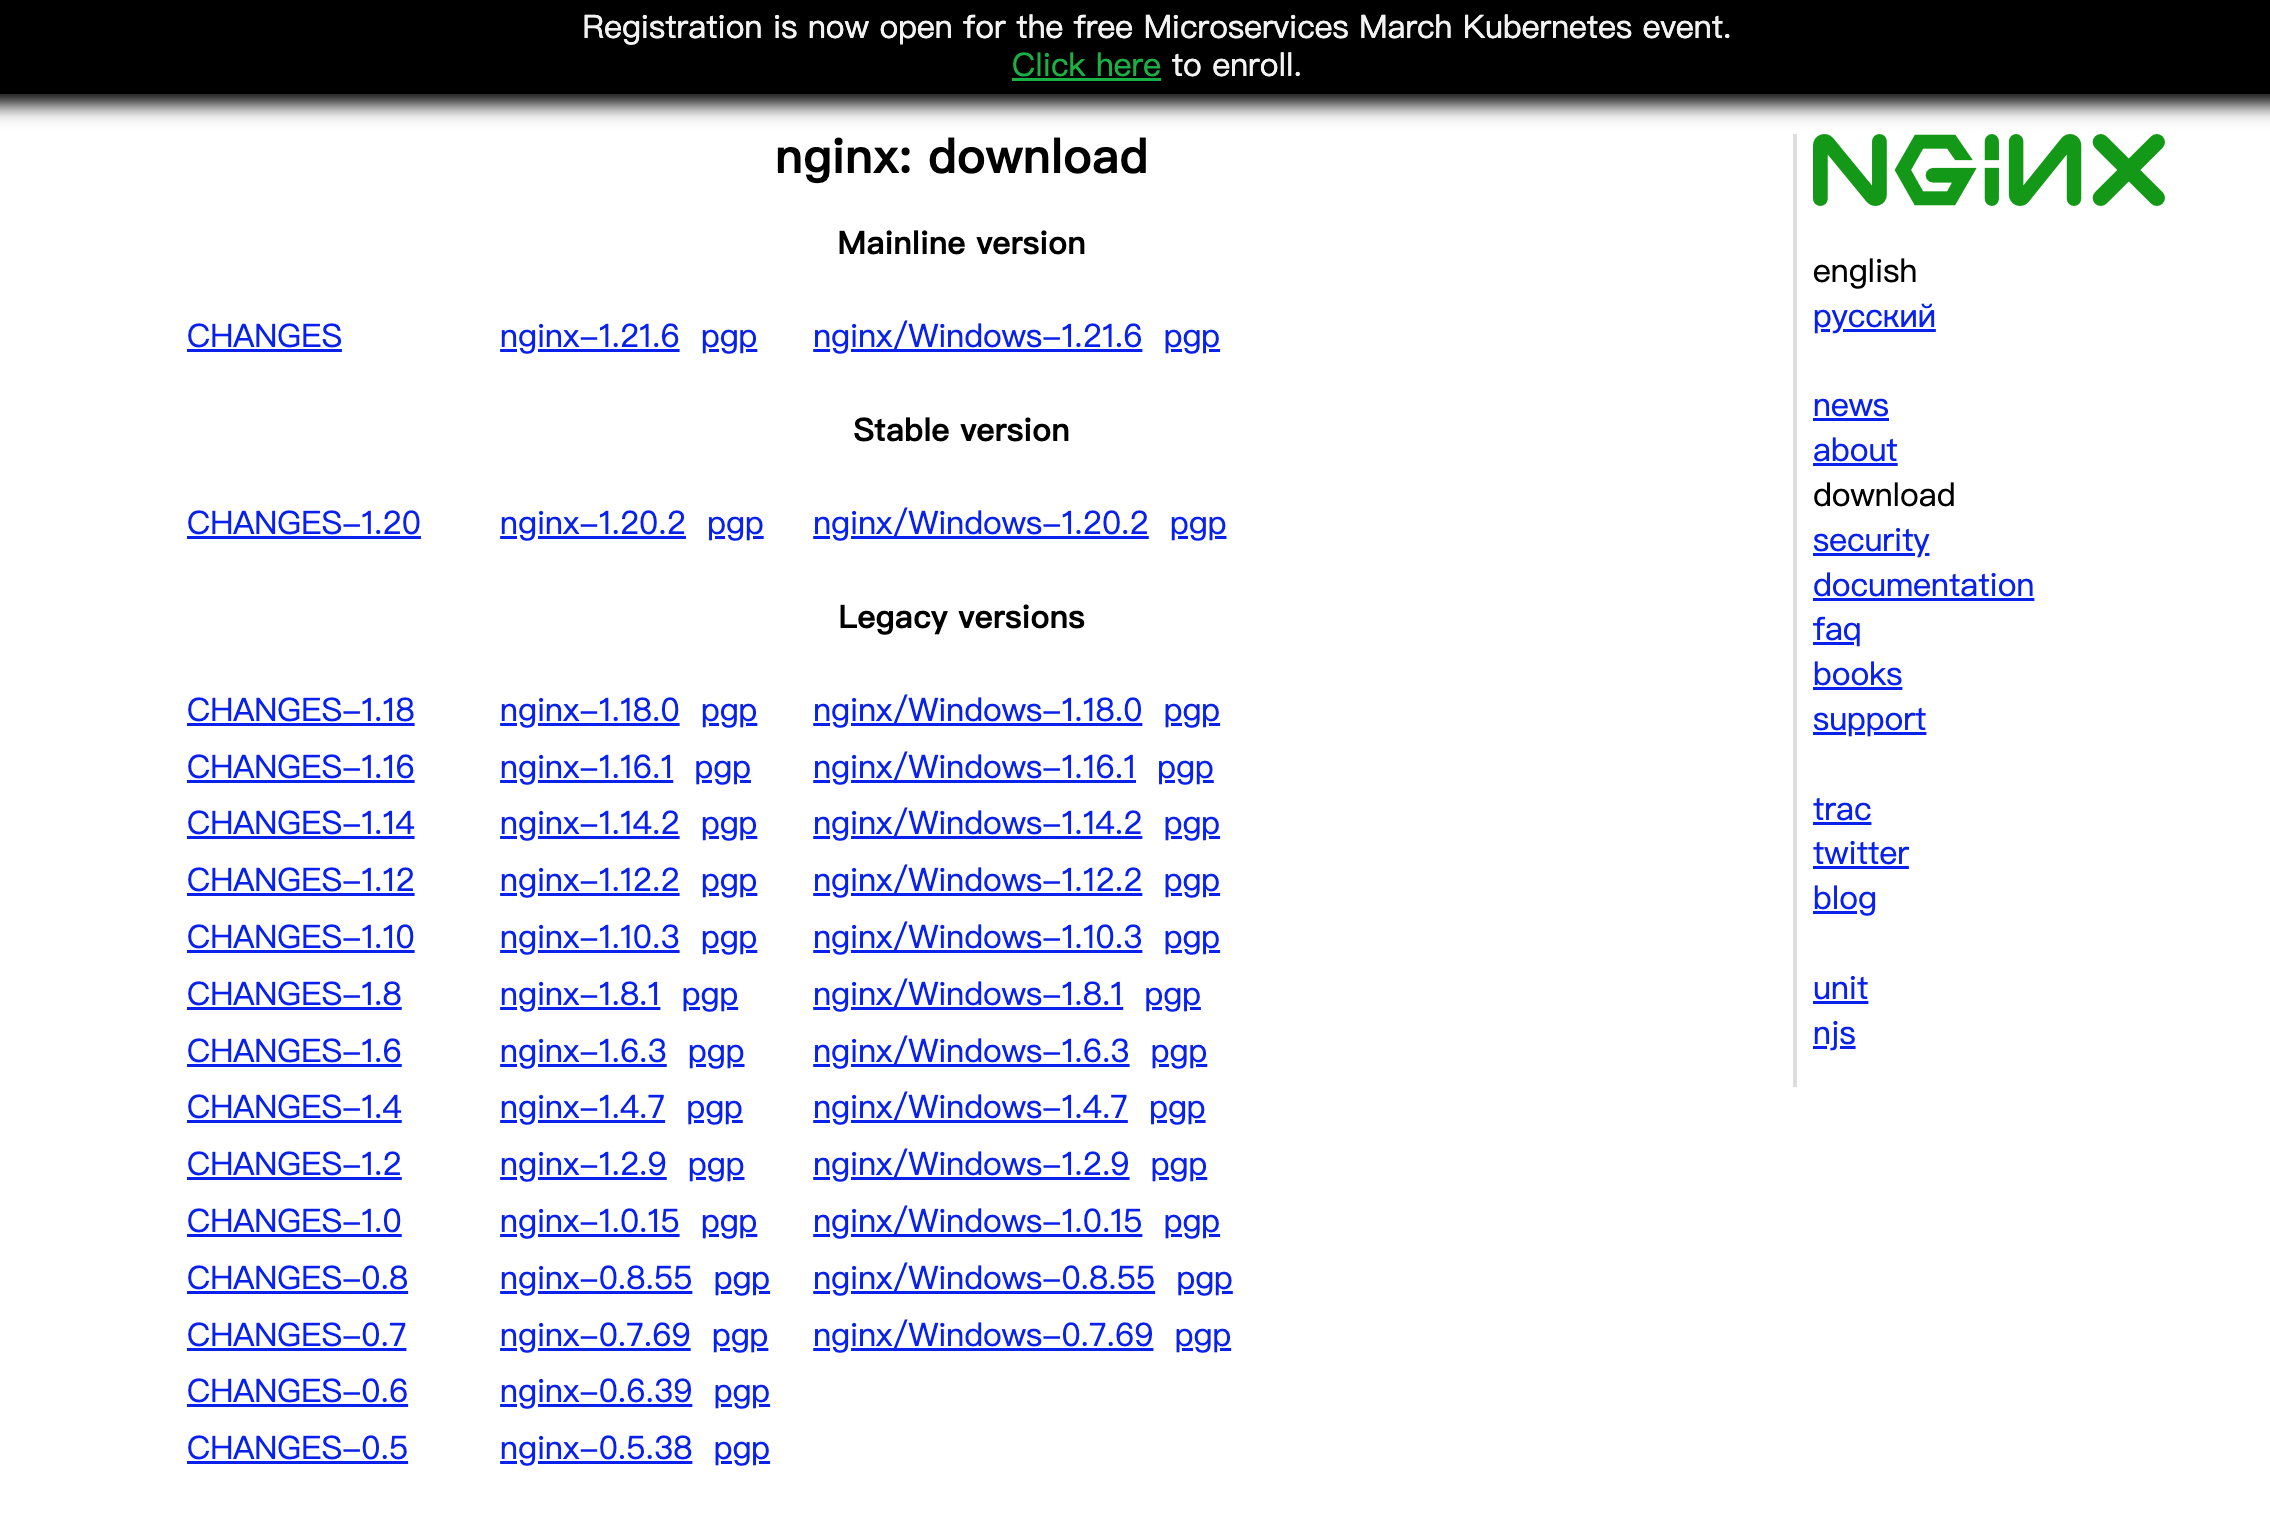Open CHANGES-1.18 link
The height and width of the screenshot is (1514, 2270).
point(301,710)
